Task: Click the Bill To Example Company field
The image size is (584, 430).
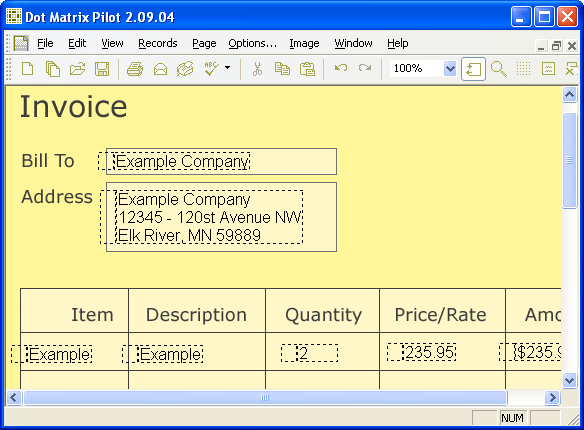Action: 221,161
